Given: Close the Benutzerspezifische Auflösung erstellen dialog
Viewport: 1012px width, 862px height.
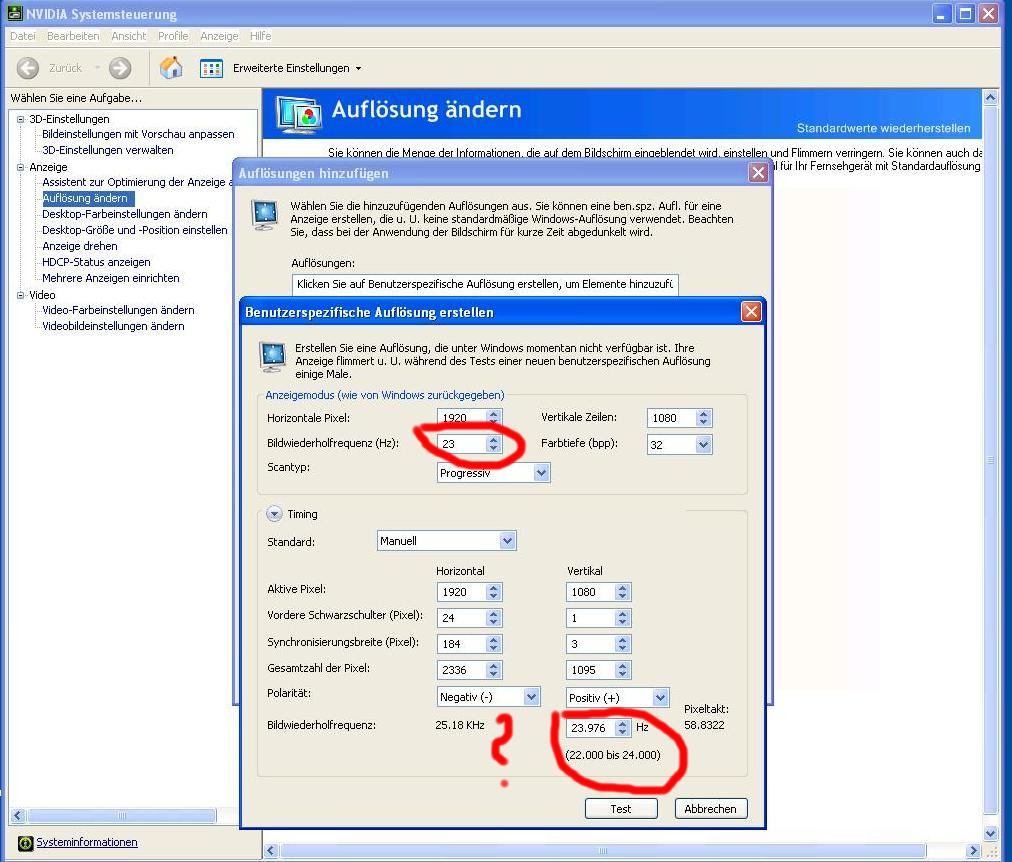Looking at the screenshot, I should 751,312.
